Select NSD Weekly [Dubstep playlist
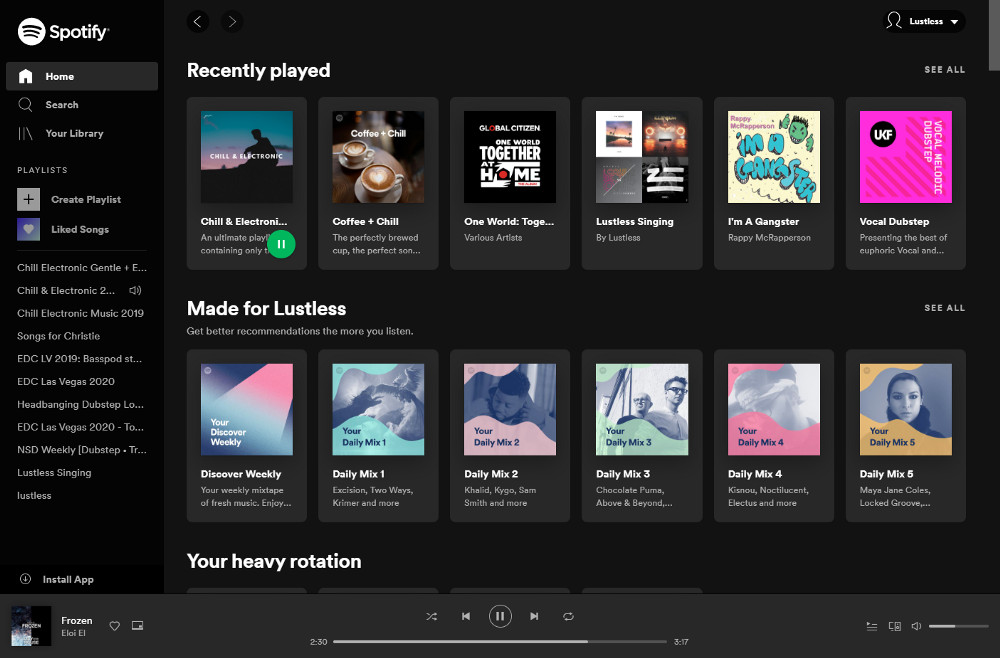 click(82, 450)
